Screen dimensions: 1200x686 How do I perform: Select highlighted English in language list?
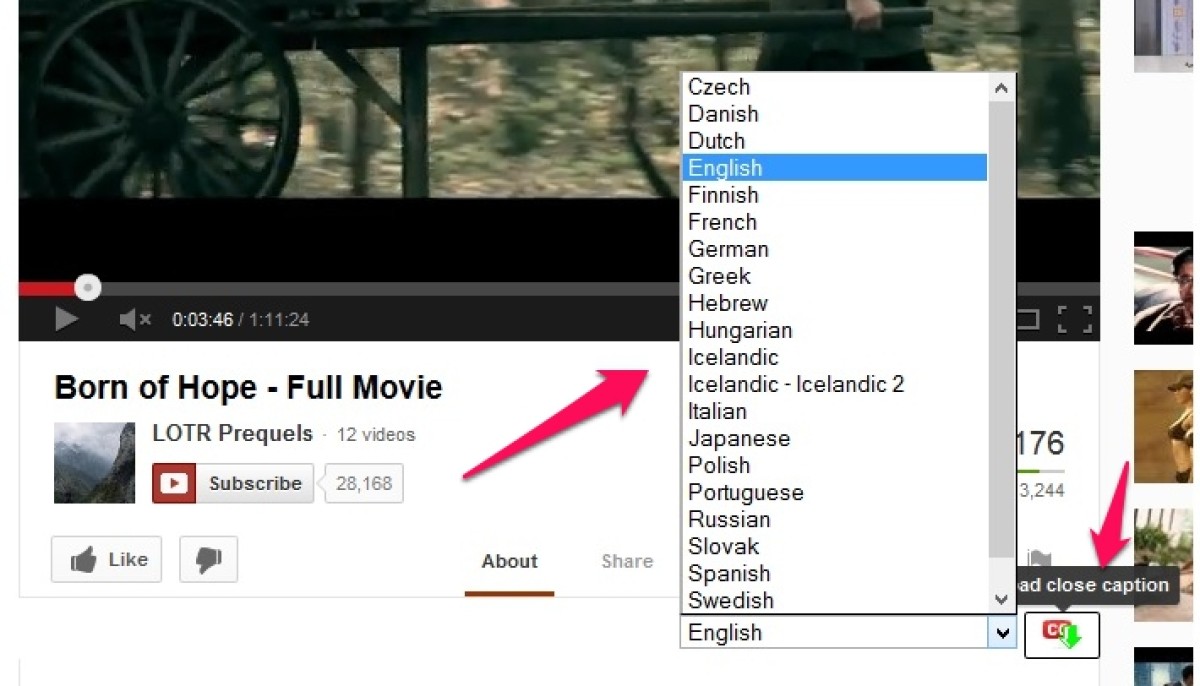pos(834,168)
